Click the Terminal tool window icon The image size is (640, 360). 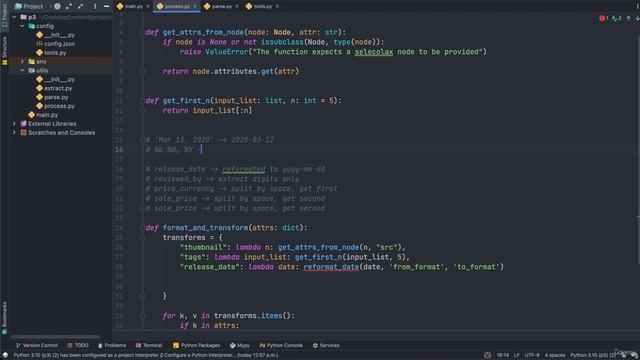point(138,345)
